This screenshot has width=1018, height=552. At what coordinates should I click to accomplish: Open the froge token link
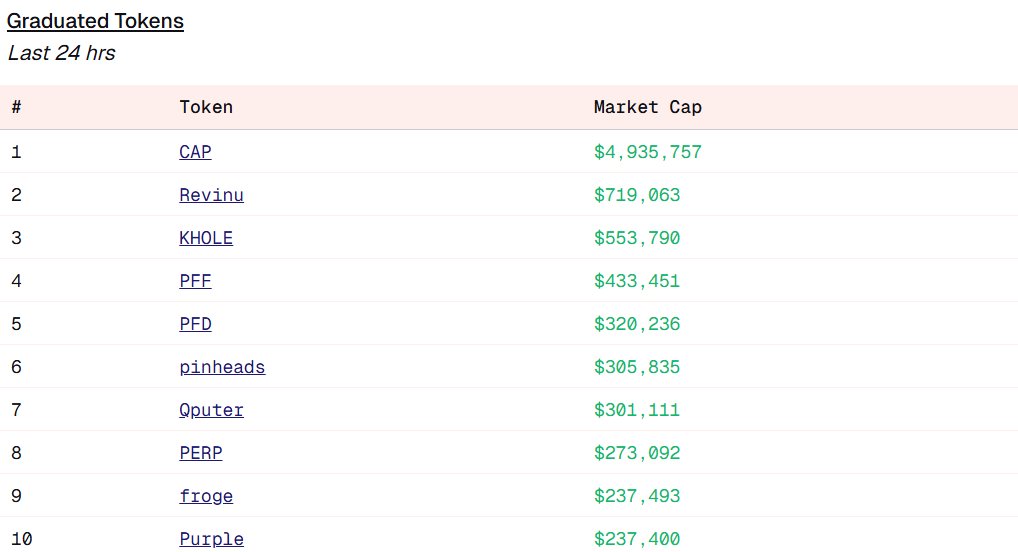206,497
